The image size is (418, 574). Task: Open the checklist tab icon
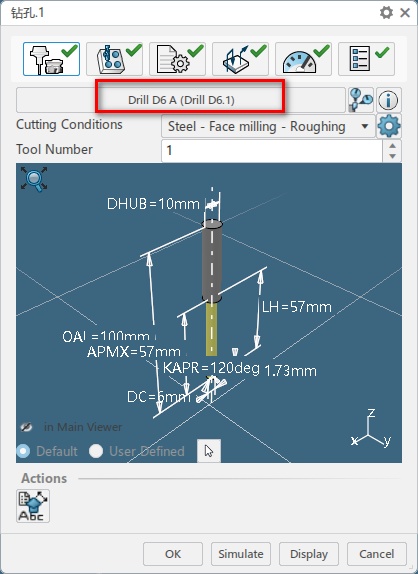[366, 59]
